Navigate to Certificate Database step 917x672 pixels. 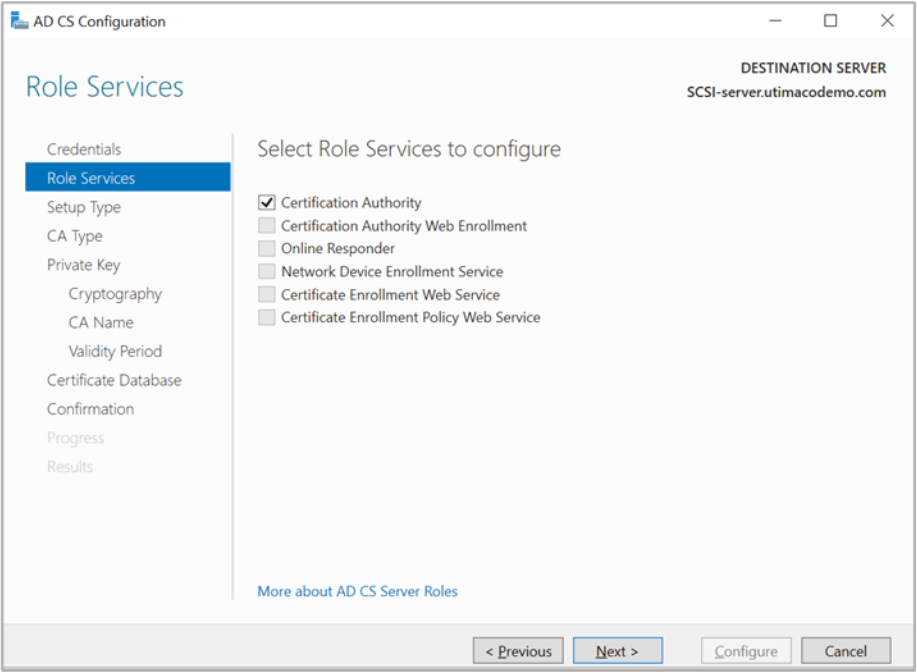(114, 380)
